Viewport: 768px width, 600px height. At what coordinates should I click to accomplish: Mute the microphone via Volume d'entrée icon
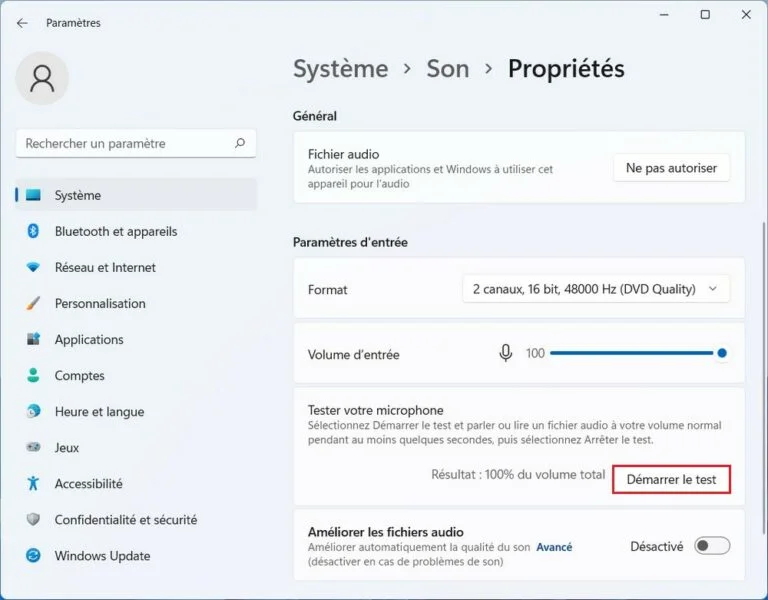click(506, 353)
